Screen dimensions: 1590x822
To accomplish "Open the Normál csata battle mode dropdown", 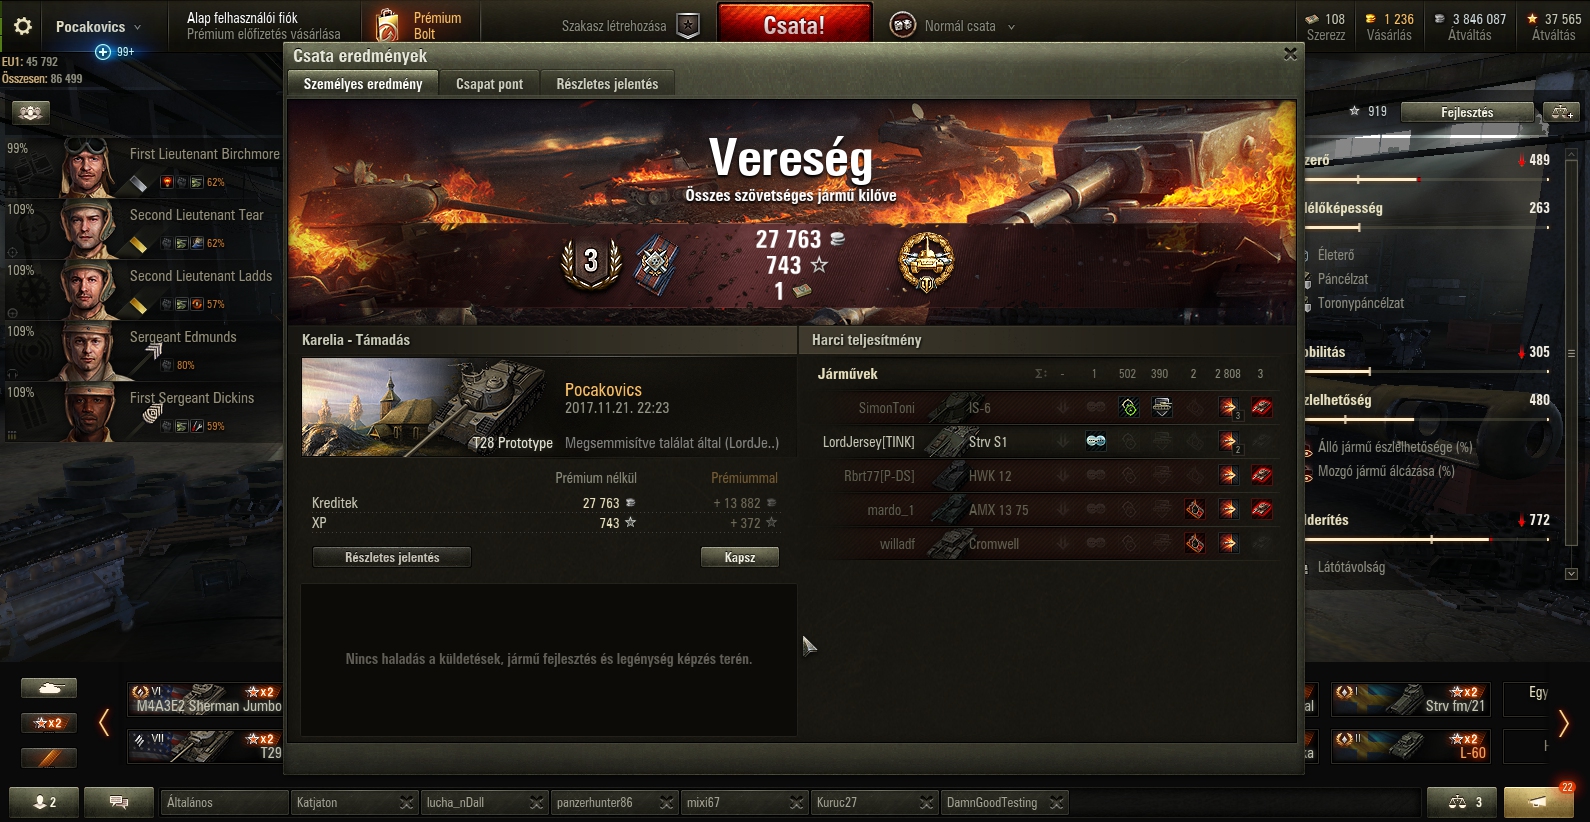I will [x=953, y=26].
